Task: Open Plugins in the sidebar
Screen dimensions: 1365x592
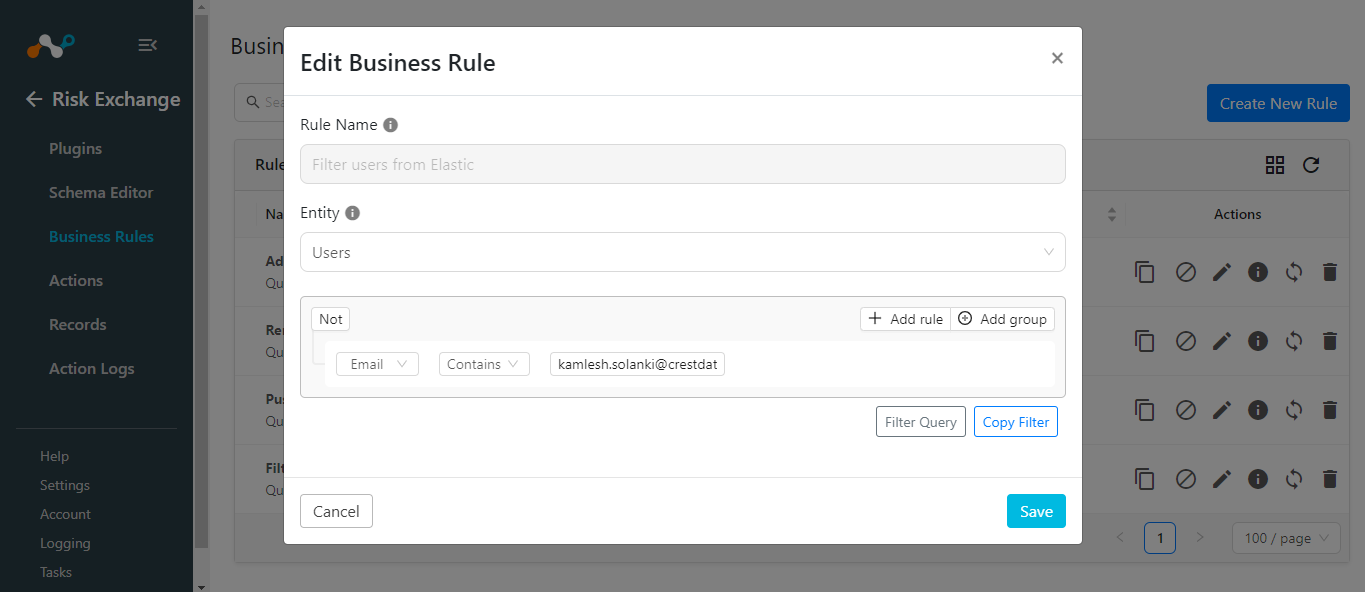Action: tap(76, 148)
